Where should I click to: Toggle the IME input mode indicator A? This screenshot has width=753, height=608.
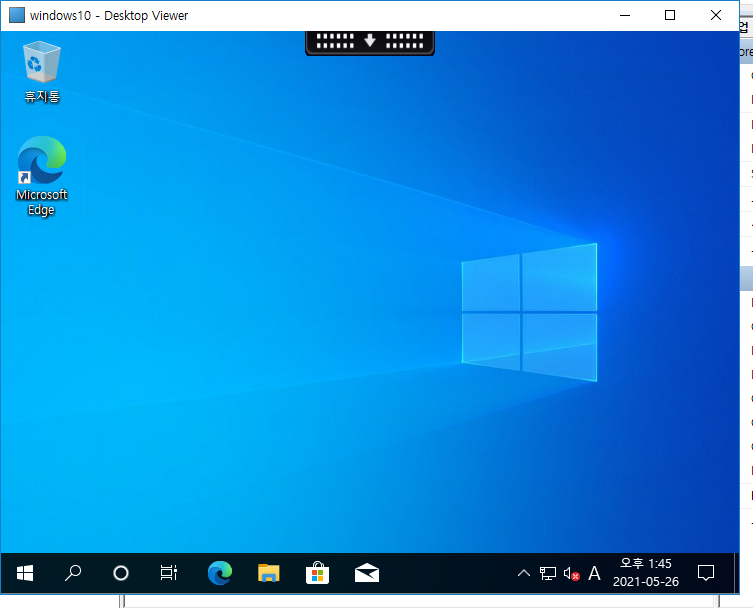pyautogui.click(x=595, y=573)
